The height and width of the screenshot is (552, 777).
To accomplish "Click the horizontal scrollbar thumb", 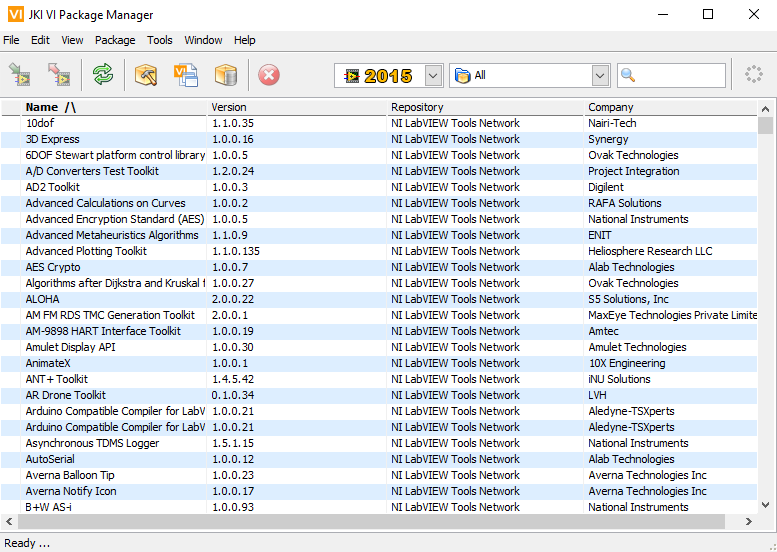I will click(371, 521).
